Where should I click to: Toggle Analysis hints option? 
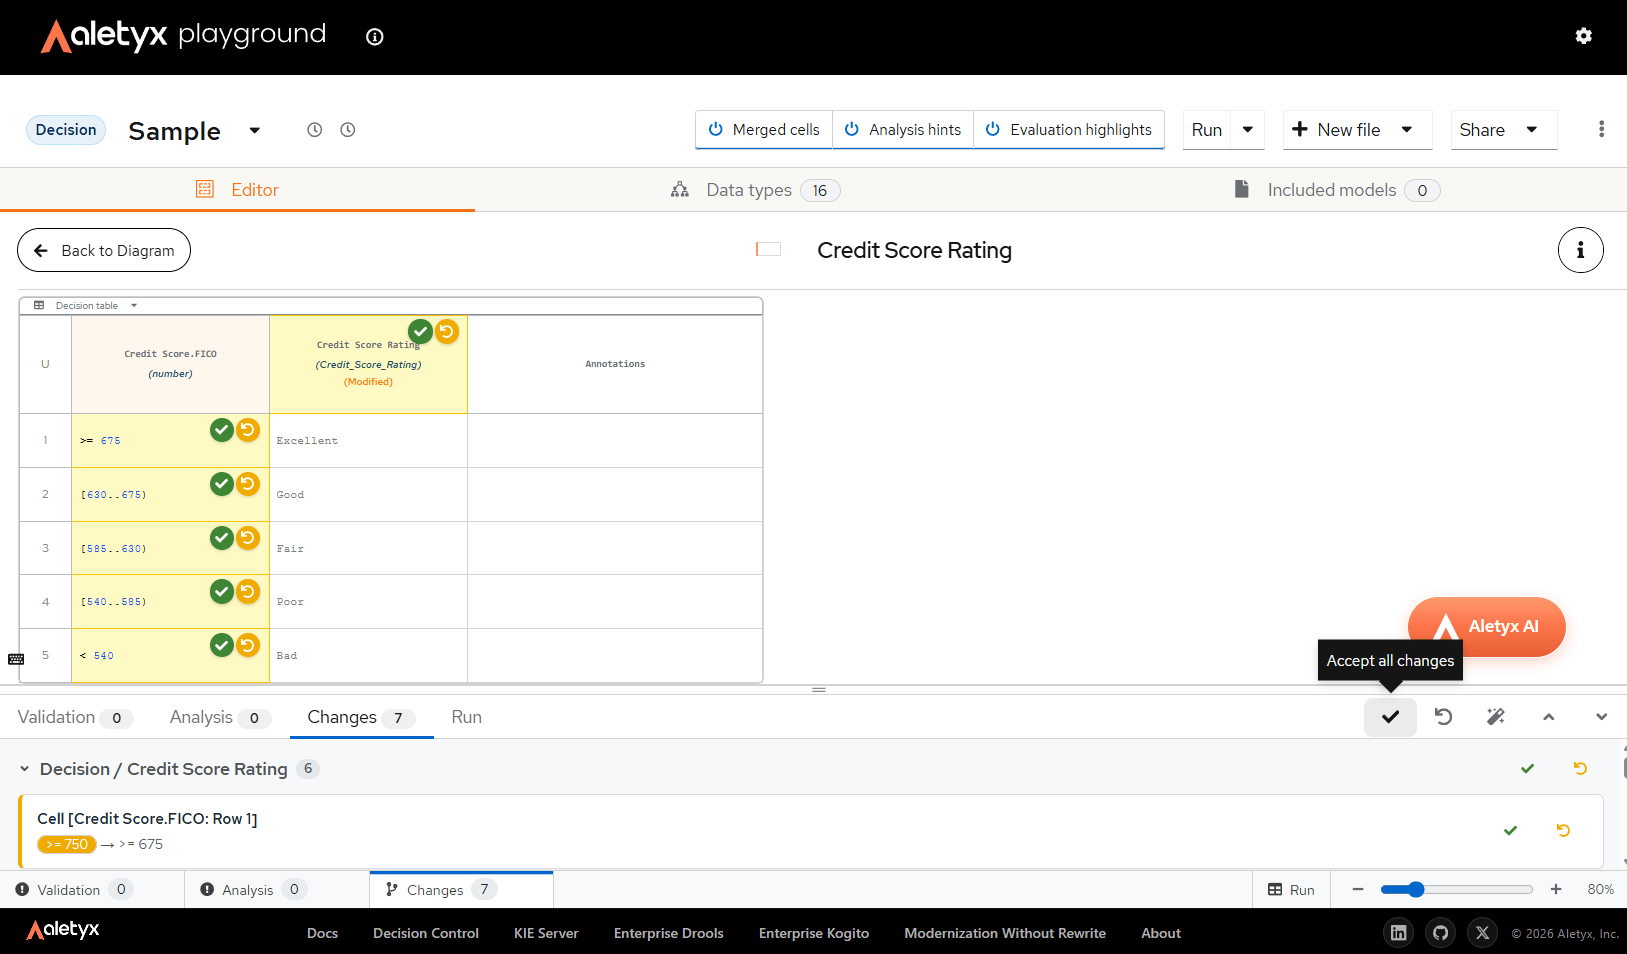tap(903, 130)
